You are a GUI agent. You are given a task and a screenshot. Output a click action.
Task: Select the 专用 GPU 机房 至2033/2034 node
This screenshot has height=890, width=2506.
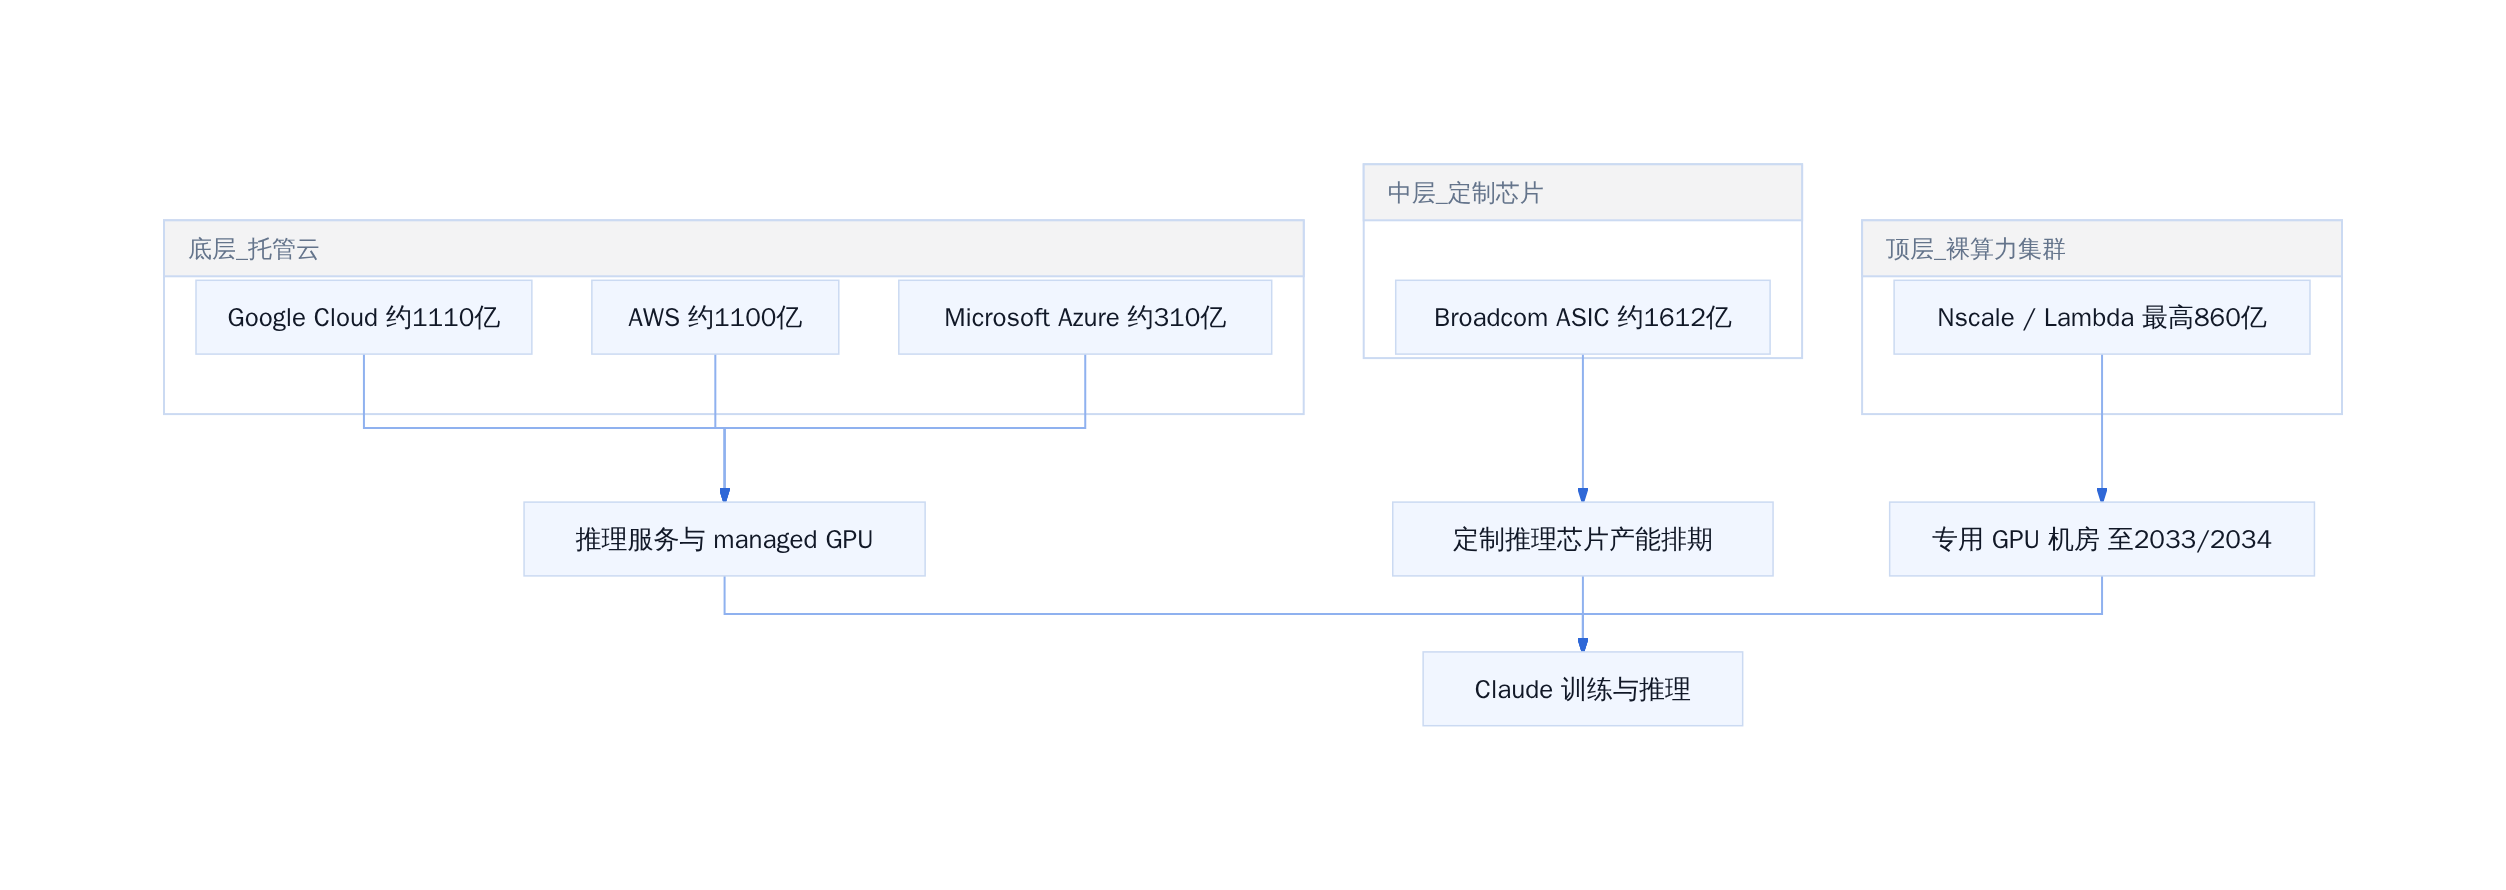[2102, 539]
